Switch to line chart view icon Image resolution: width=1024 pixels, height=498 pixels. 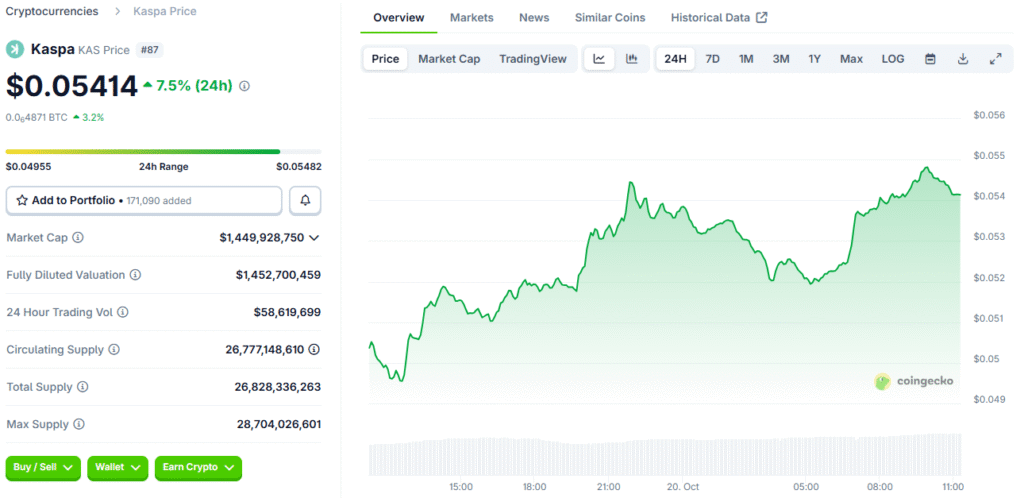tap(599, 59)
